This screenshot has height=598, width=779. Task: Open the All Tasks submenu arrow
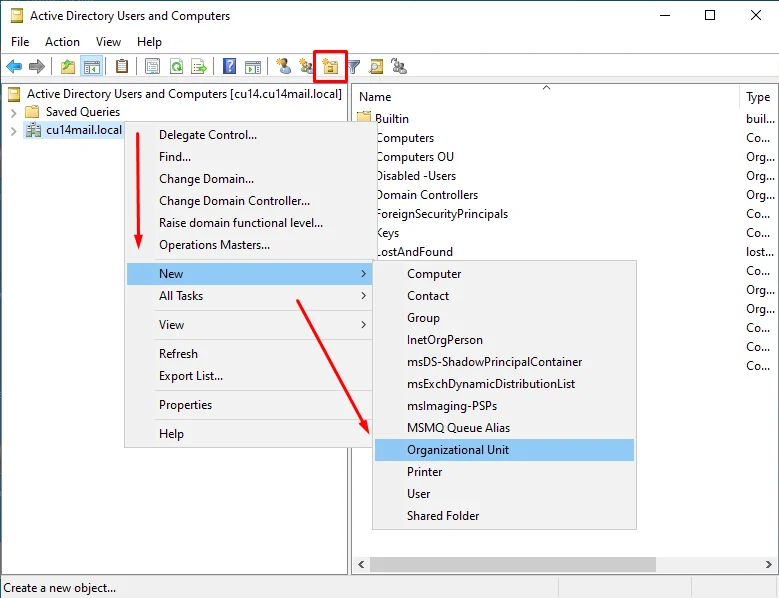364,296
